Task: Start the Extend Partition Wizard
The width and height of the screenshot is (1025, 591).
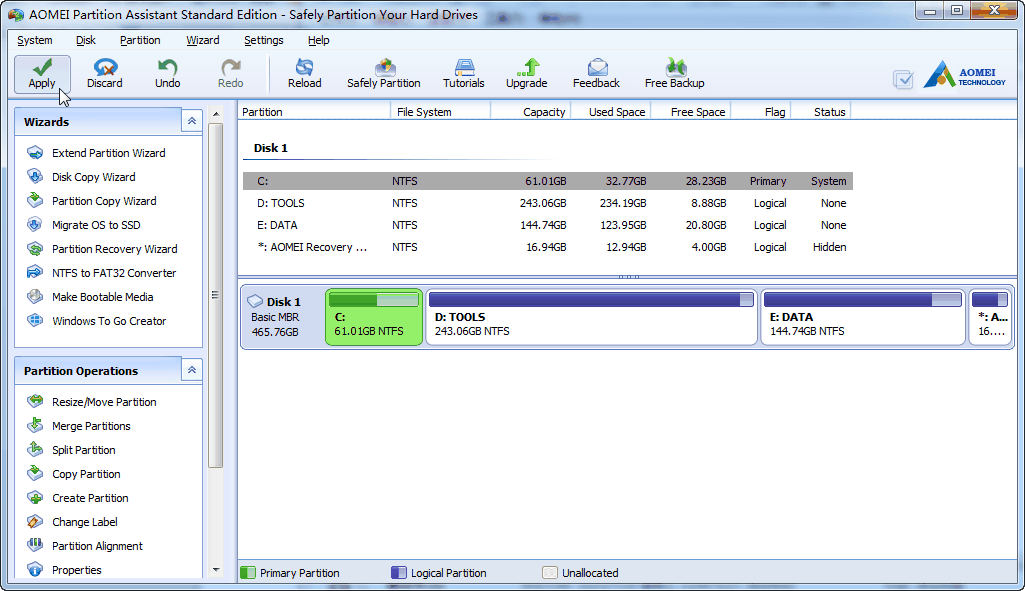Action: pyautogui.click(x=96, y=153)
